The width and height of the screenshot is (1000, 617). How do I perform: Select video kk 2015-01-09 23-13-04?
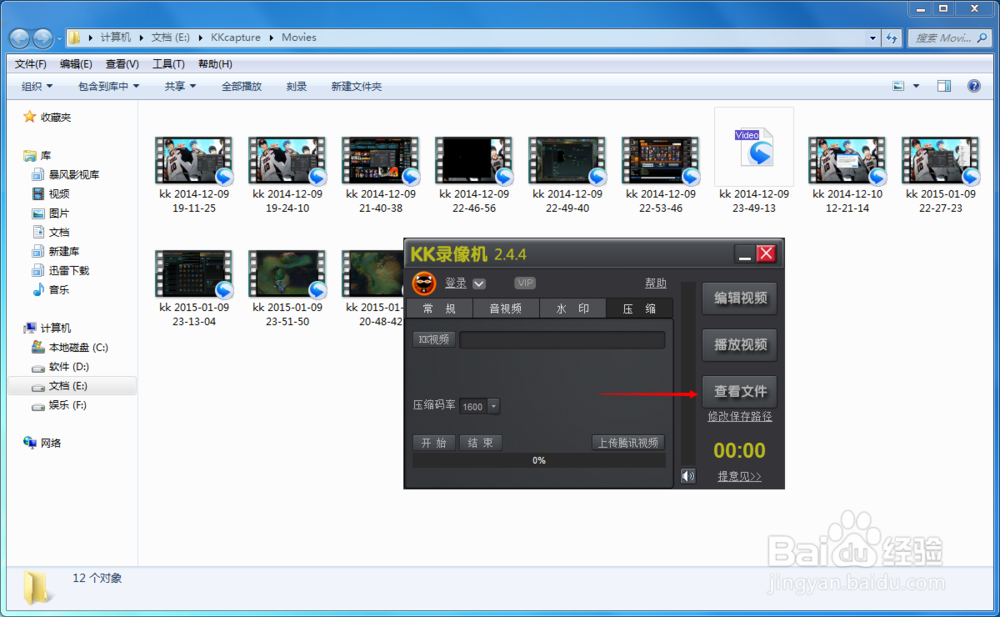[x=194, y=288]
